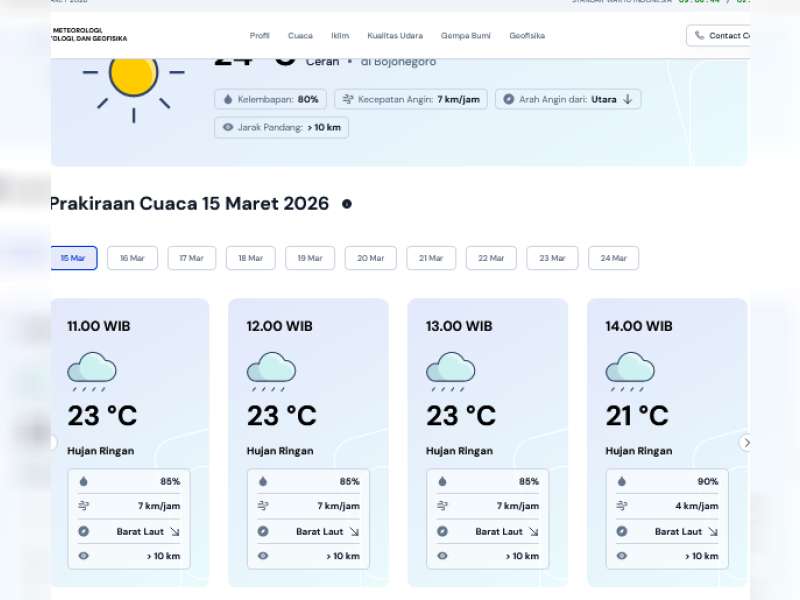The height and width of the screenshot is (600, 800).
Task: Select the rain cloud icon in the 11.00 WIB card
Action: (x=92, y=368)
